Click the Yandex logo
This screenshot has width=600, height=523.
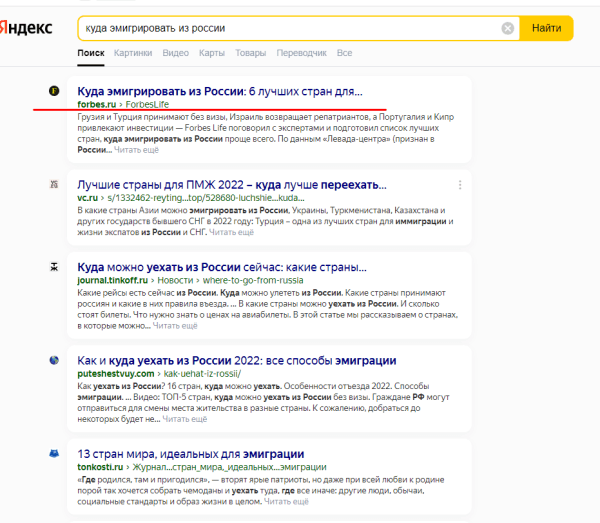(x=25, y=28)
